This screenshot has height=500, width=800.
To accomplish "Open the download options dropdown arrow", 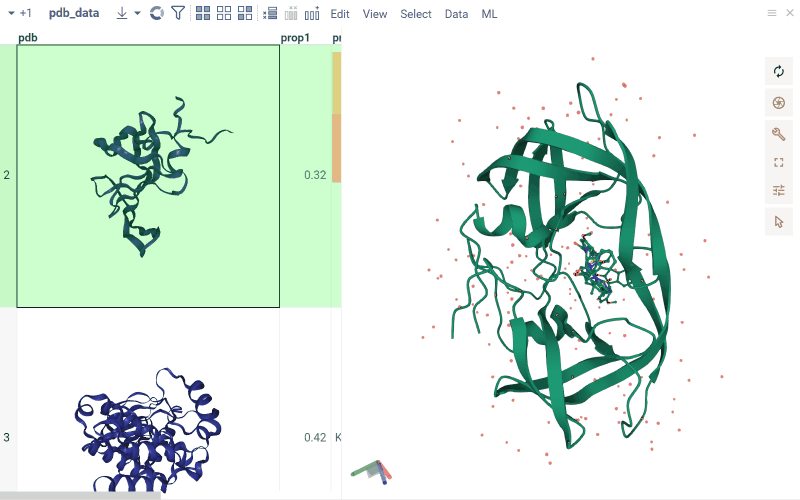I will point(137,13).
